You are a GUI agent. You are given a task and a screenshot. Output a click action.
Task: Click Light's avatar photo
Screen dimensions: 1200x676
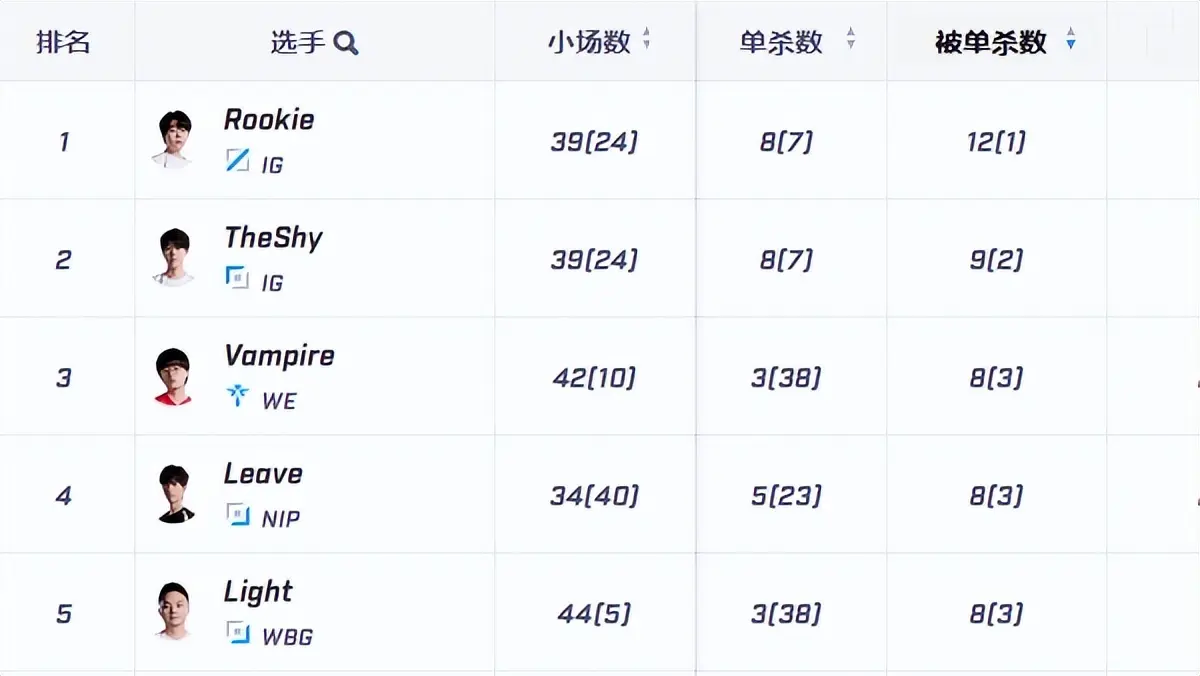[175, 611]
